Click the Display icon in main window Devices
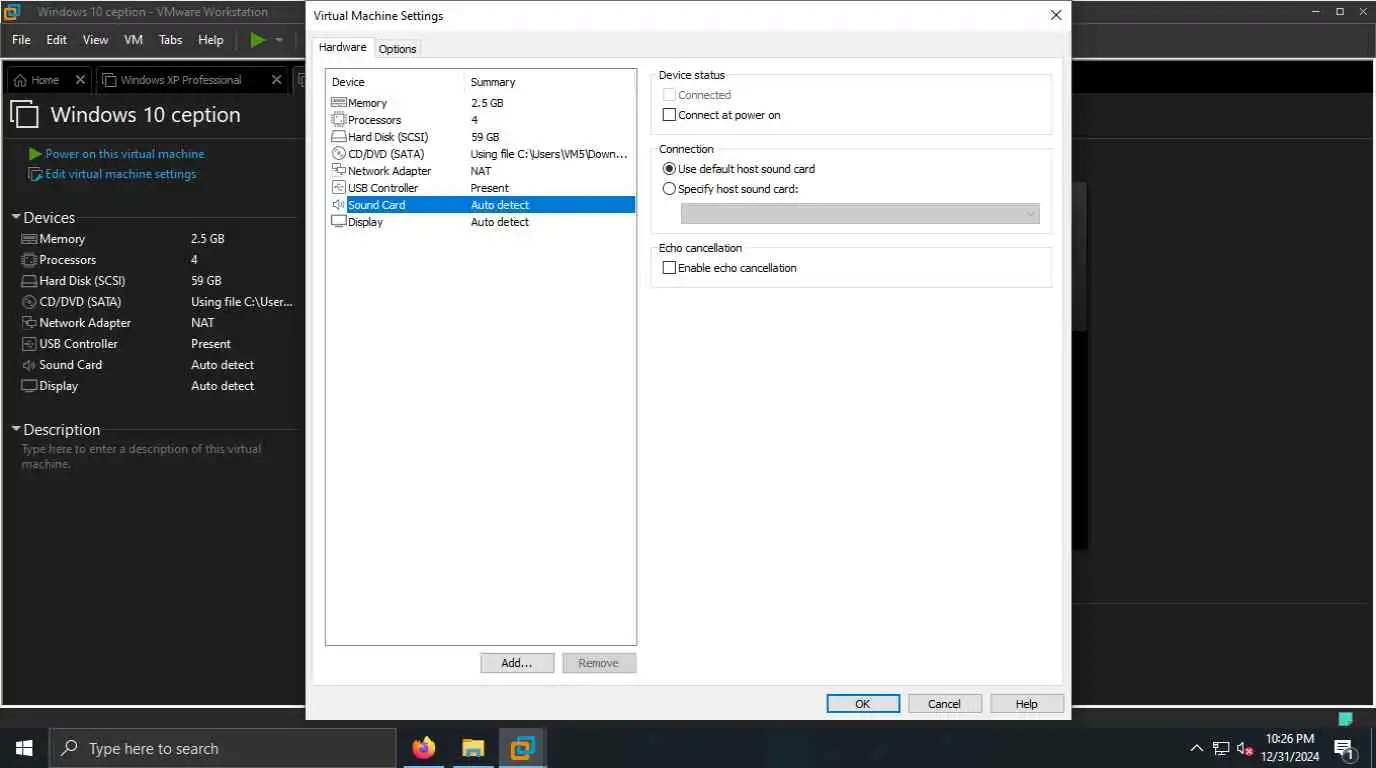Image resolution: width=1376 pixels, height=768 pixels. (x=28, y=386)
